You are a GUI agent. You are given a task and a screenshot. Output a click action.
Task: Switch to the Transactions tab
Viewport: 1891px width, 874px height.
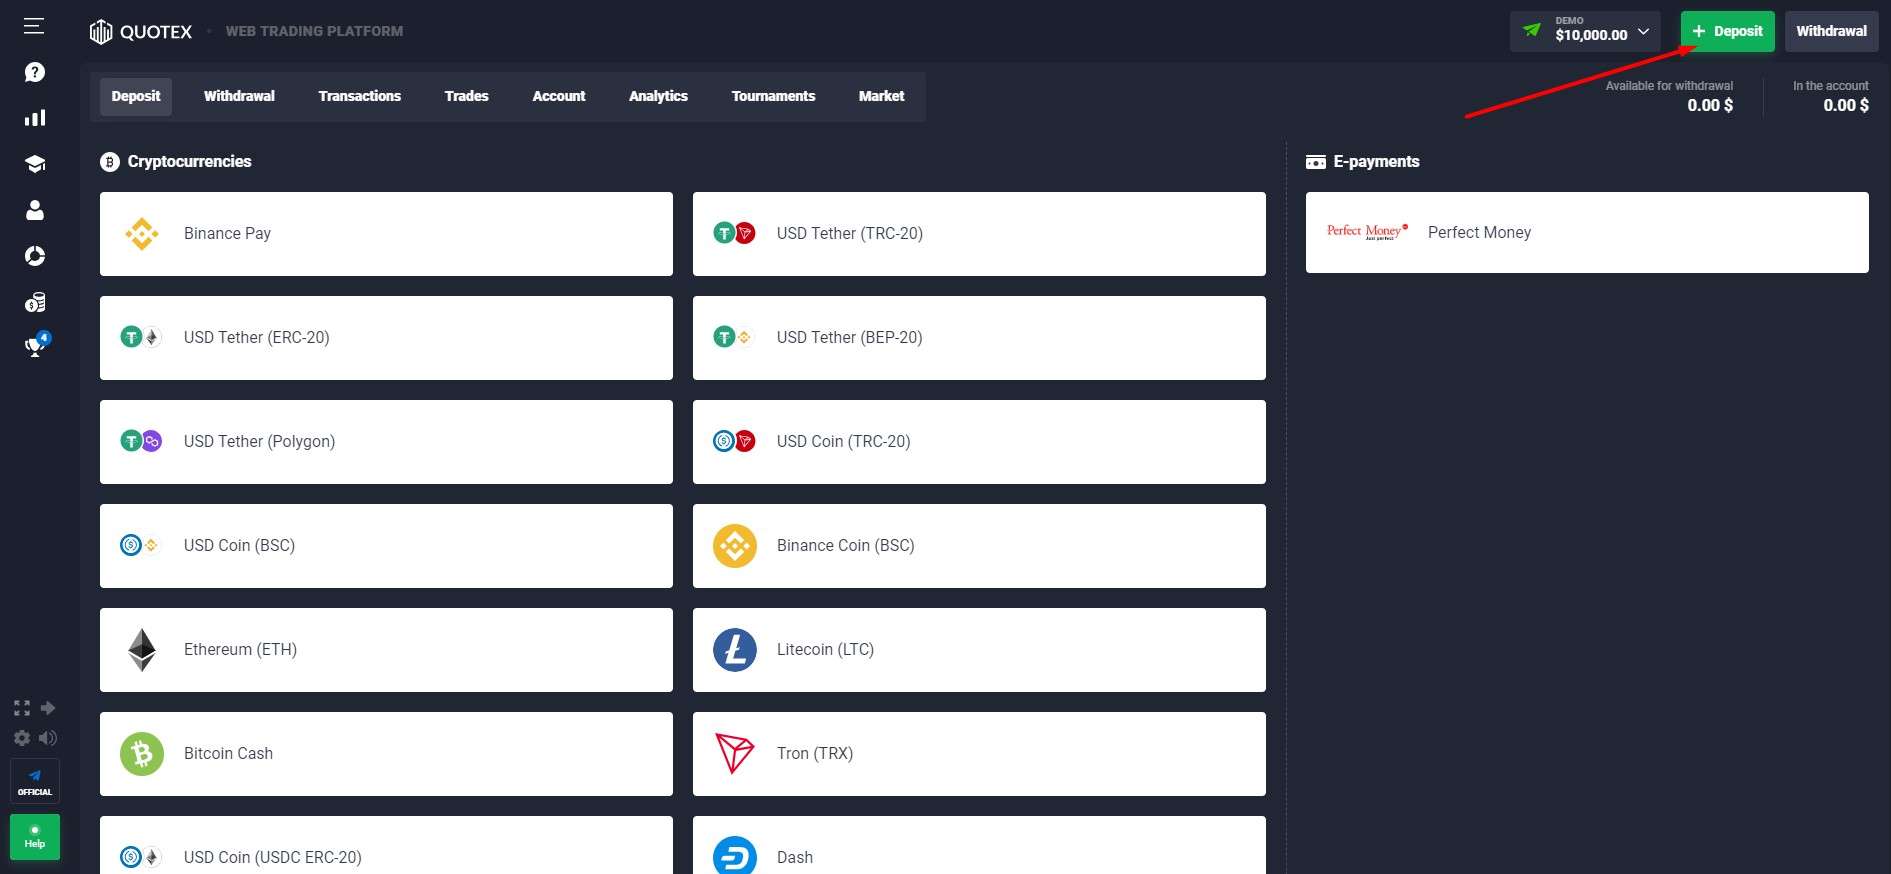pyautogui.click(x=360, y=96)
